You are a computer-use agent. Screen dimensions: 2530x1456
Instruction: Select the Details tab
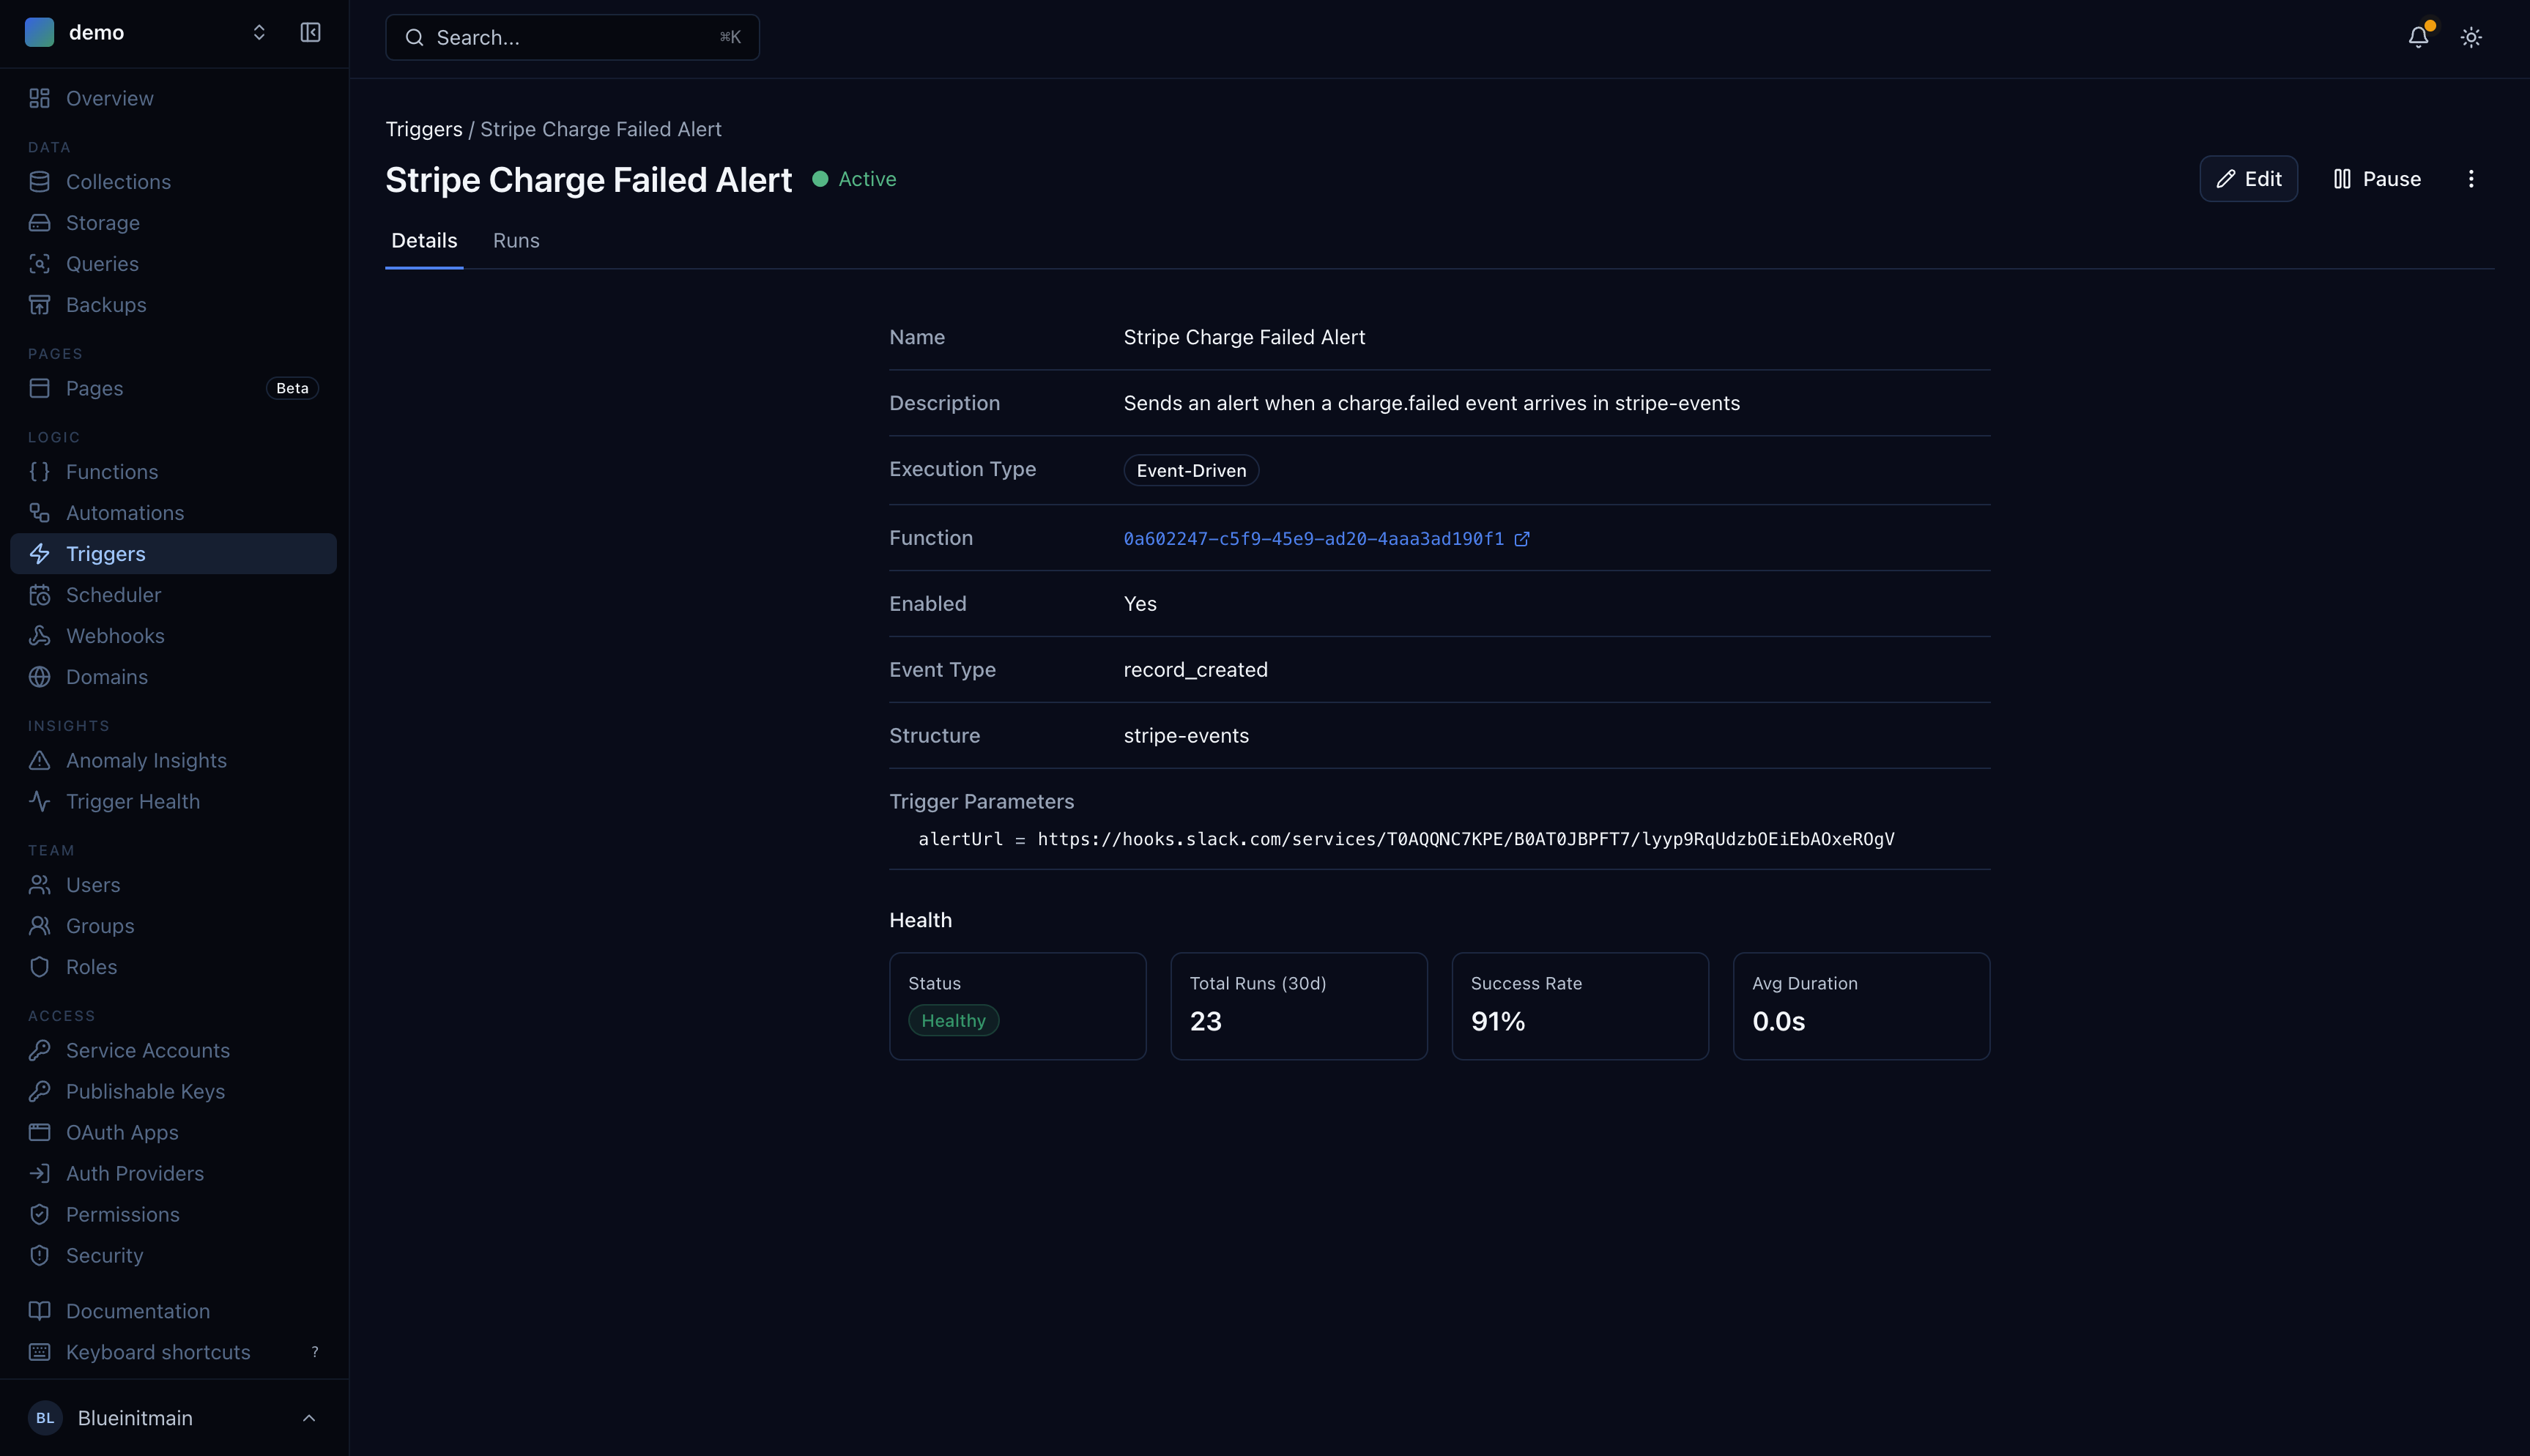[x=424, y=240]
